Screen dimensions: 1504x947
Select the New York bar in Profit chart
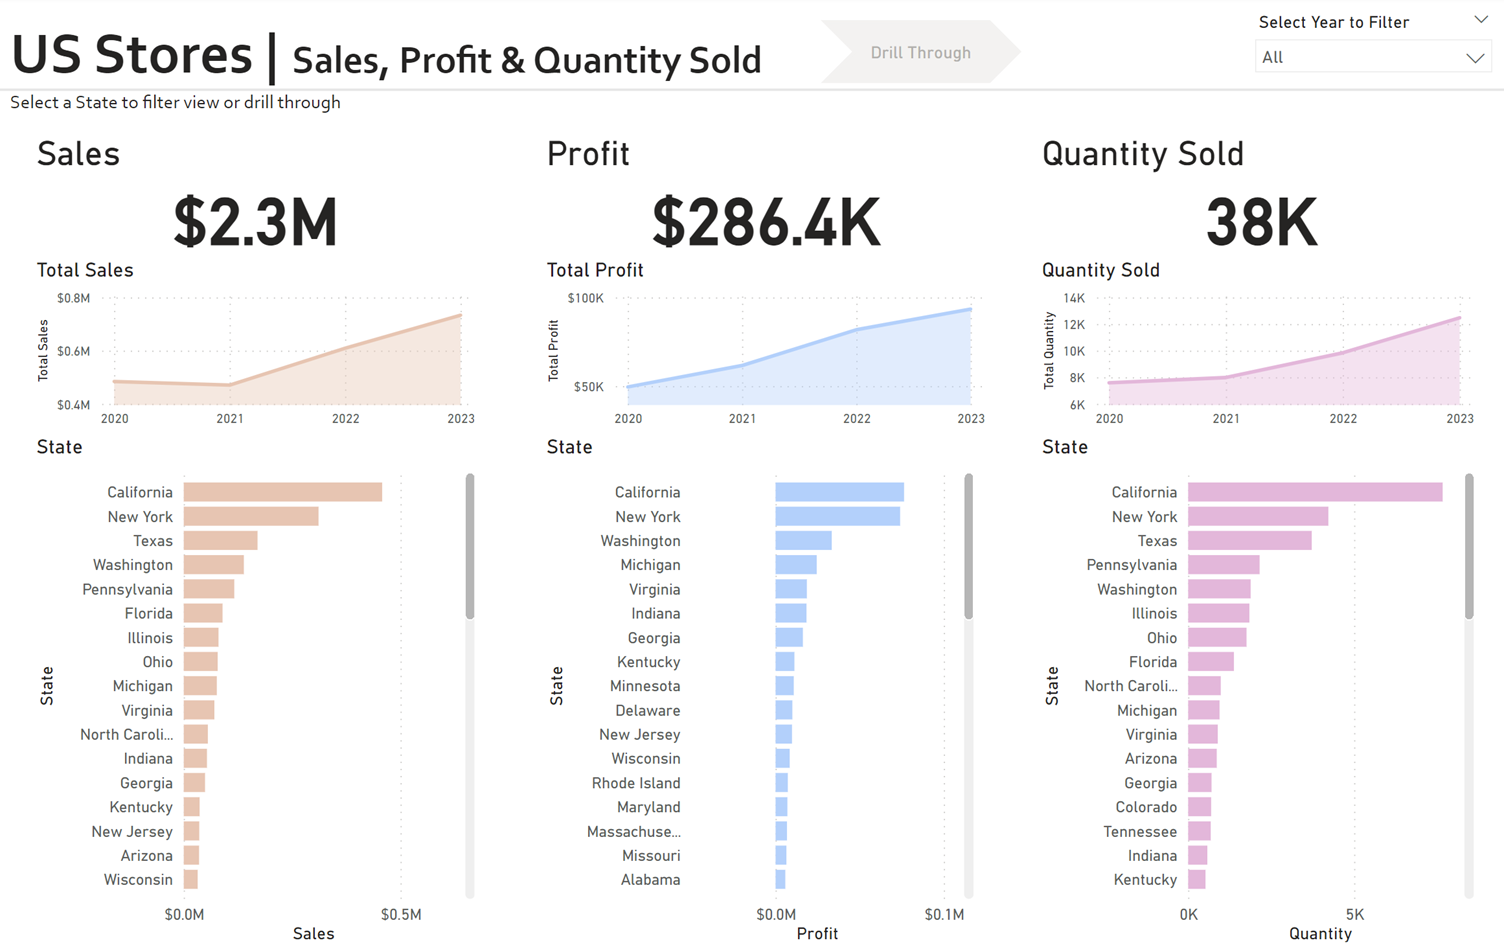click(x=837, y=517)
